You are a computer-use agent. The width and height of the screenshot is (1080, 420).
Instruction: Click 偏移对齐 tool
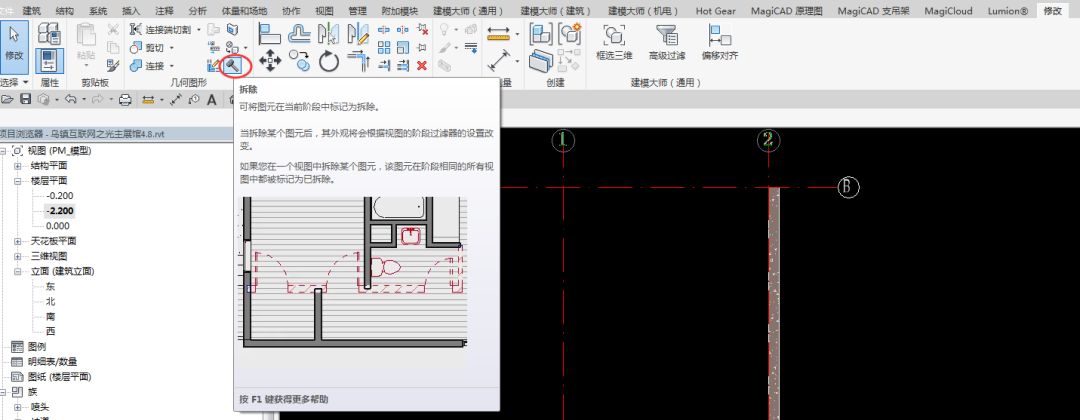coord(720,42)
